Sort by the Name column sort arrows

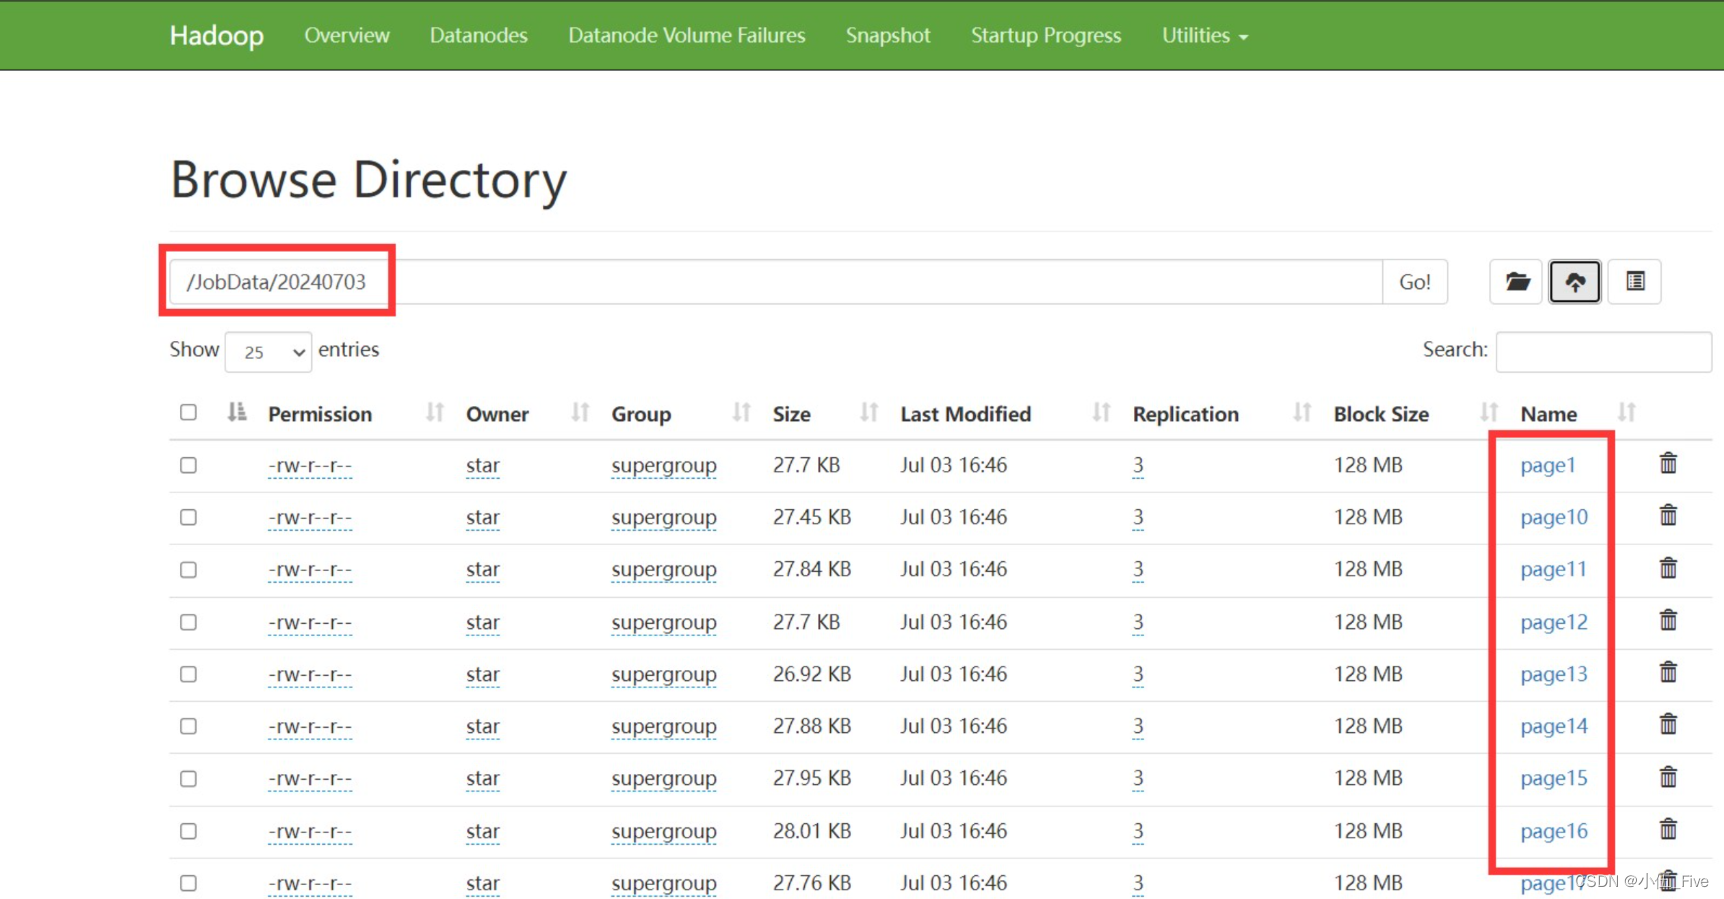point(1627,412)
